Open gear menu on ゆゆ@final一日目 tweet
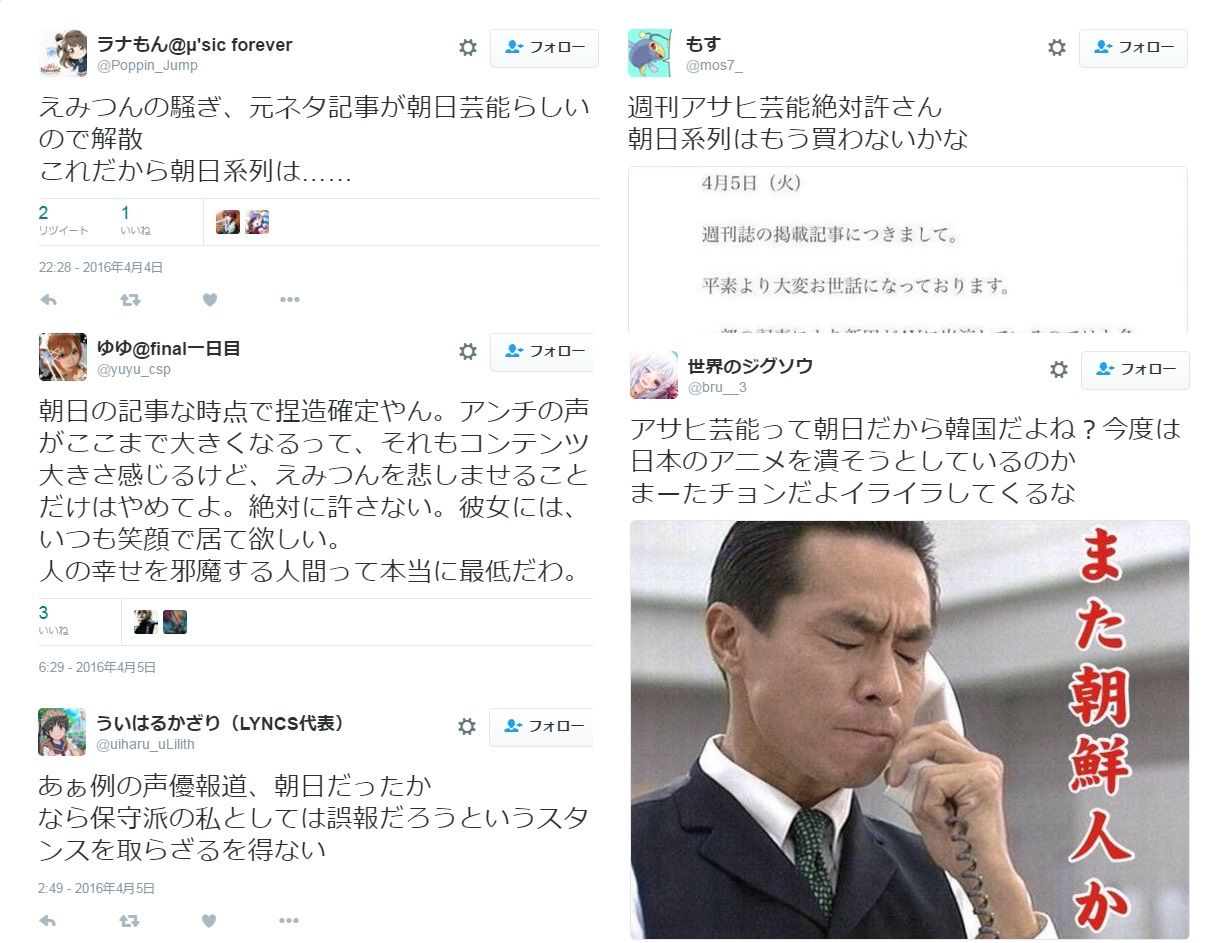This screenshot has height=943, width=1209. tap(468, 351)
